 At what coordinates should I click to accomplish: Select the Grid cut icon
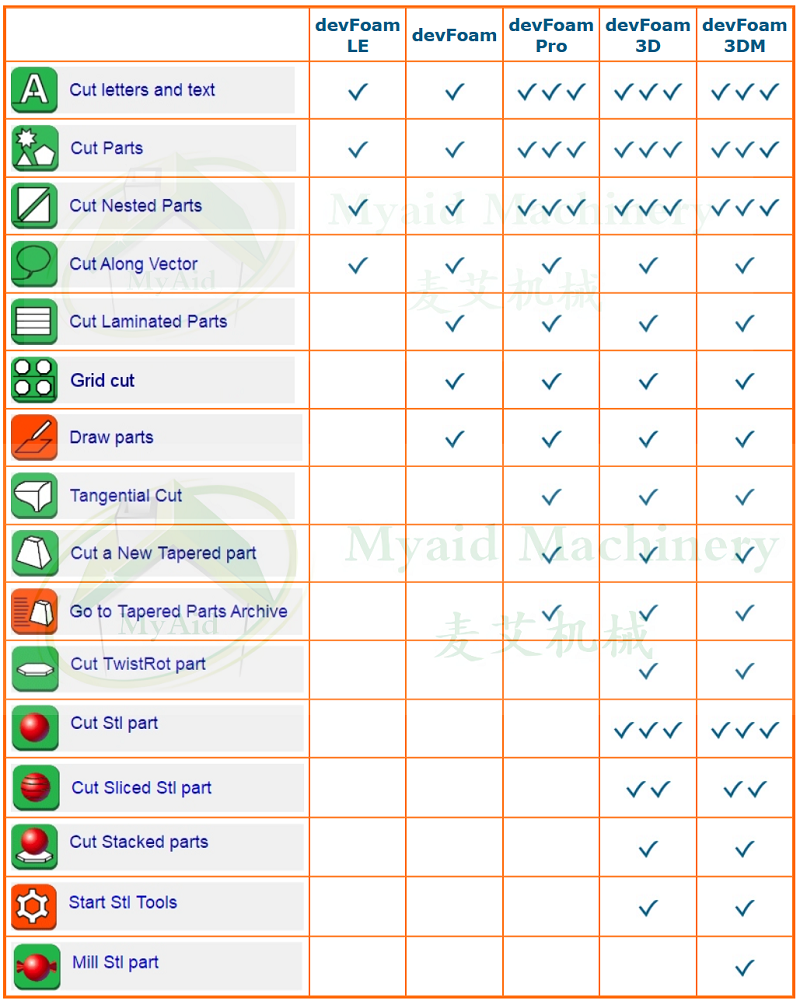click(35, 380)
